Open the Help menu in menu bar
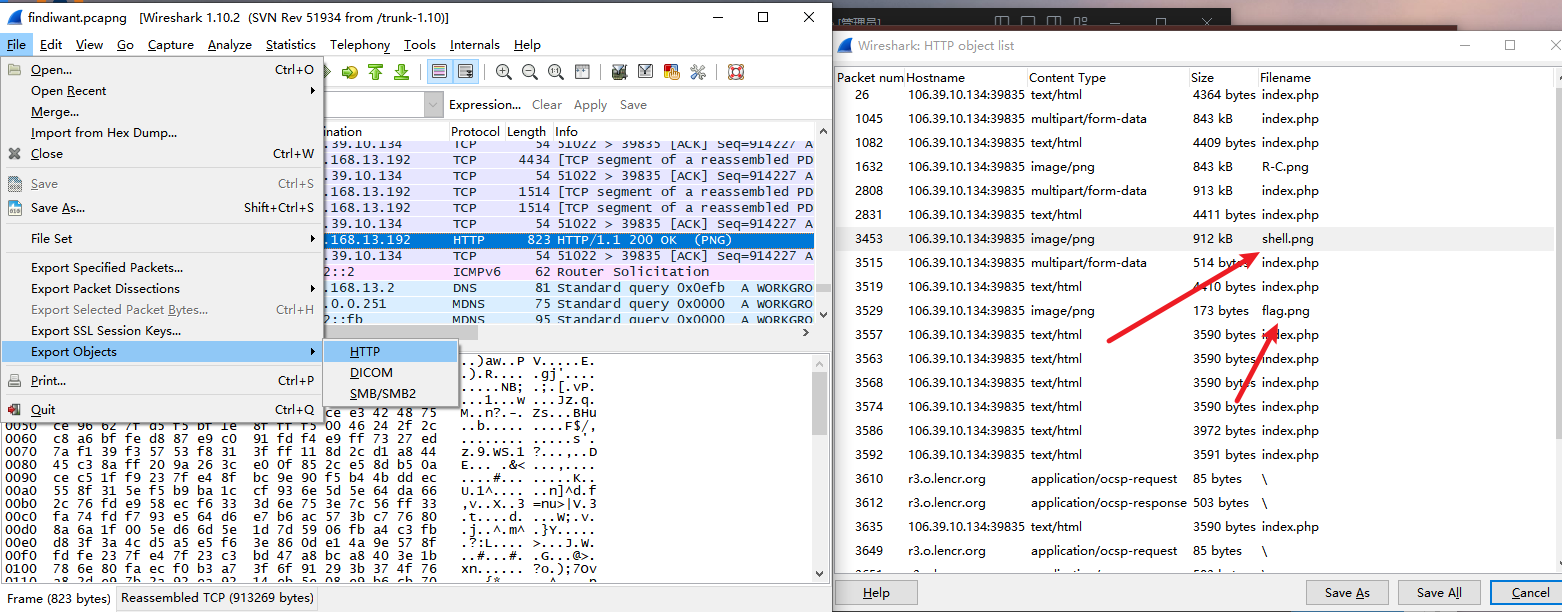Screen dimensions: 1562x612 tap(527, 44)
